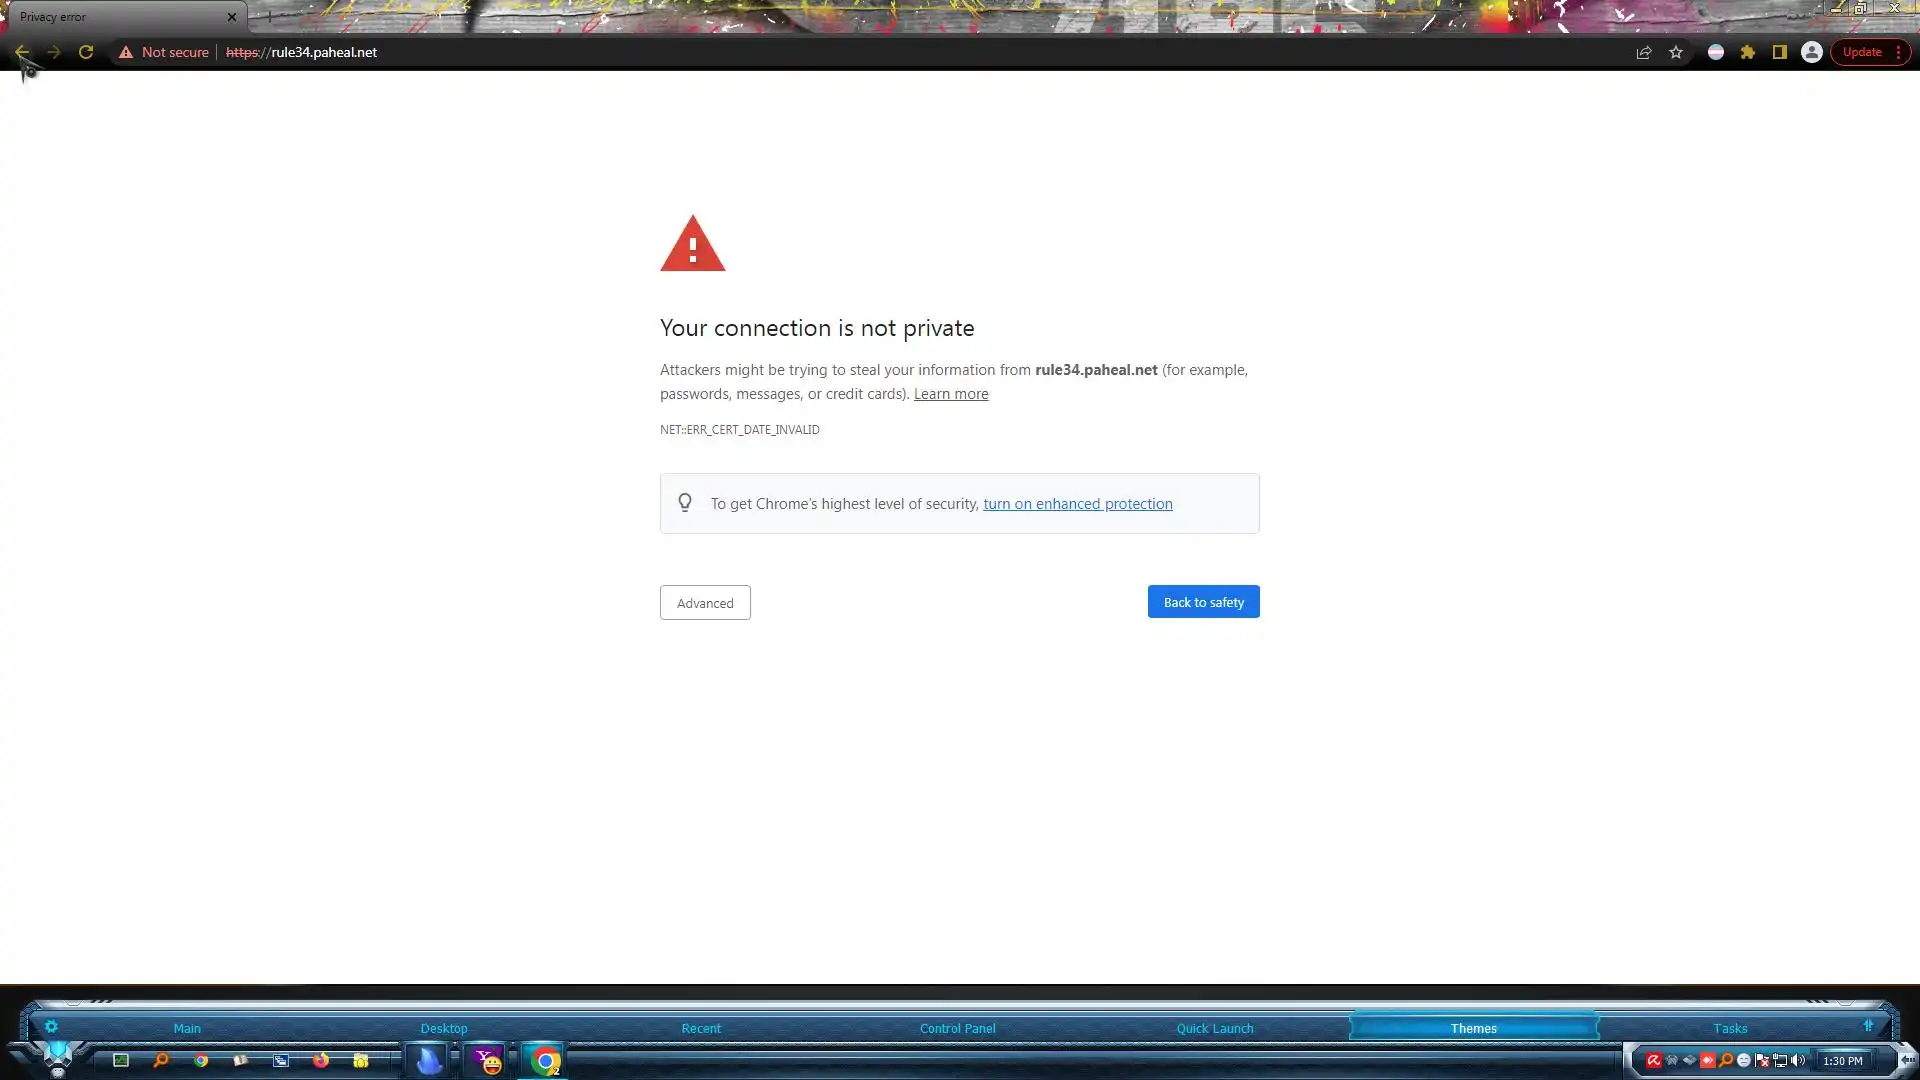Open Chrome's Update menu button
Image resolution: width=1920 pixels, height=1080 pixels.
click(x=1870, y=52)
